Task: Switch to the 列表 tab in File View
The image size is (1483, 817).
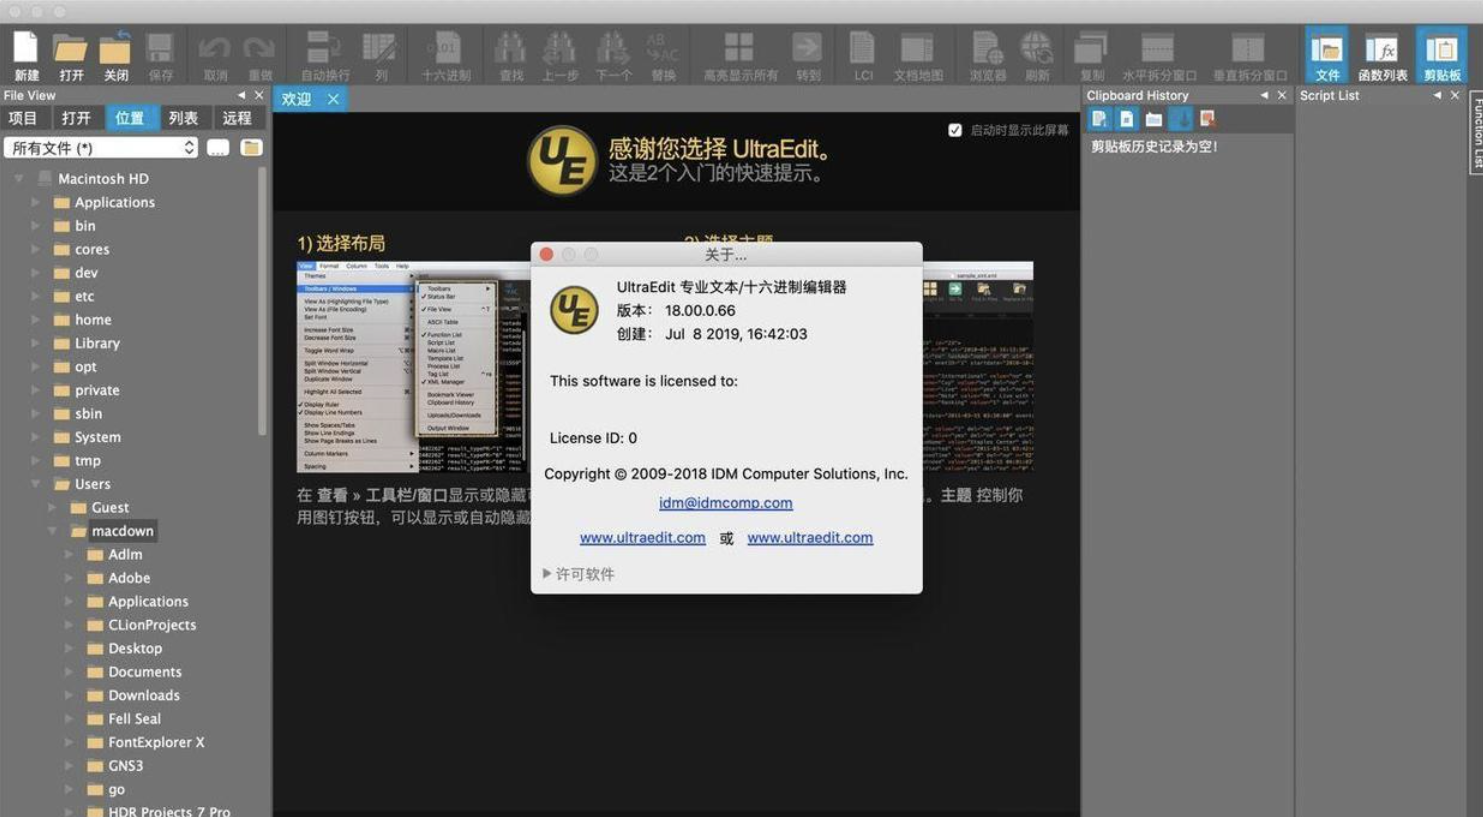Action: coord(183,118)
